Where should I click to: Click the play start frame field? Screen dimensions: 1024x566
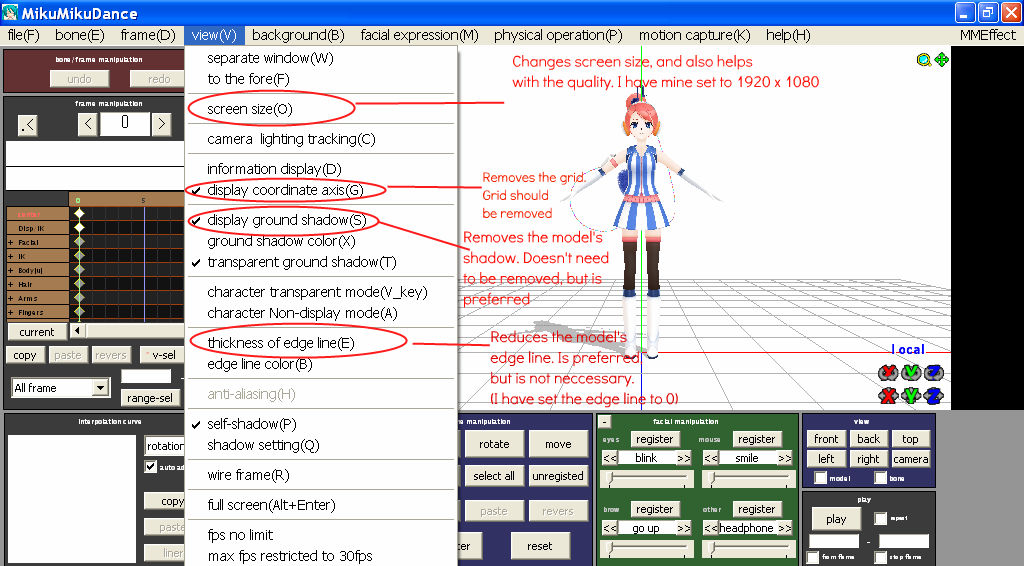point(834,541)
